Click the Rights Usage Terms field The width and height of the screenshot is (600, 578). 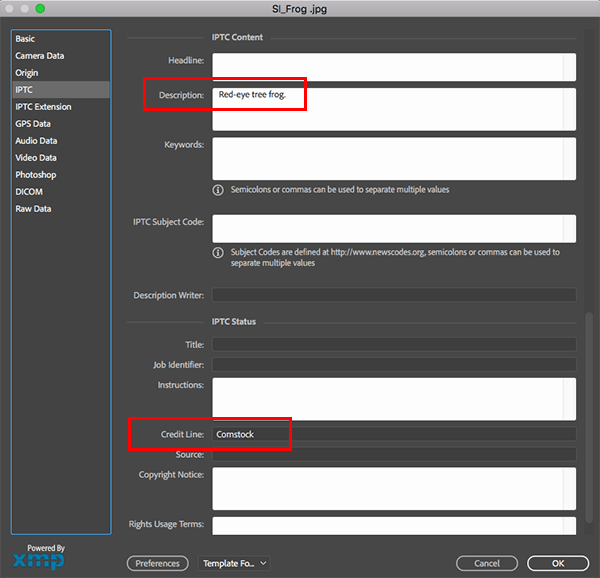(394, 526)
